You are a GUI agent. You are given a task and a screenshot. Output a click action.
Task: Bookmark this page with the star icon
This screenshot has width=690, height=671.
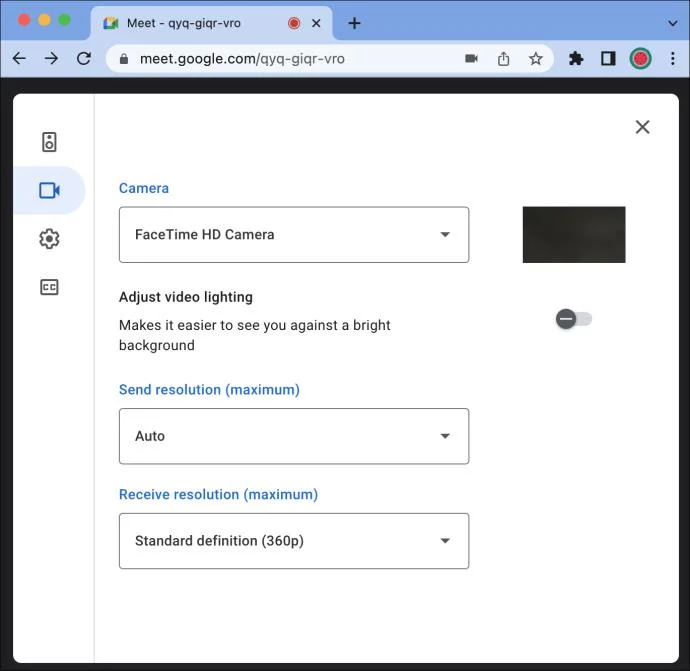(x=536, y=59)
